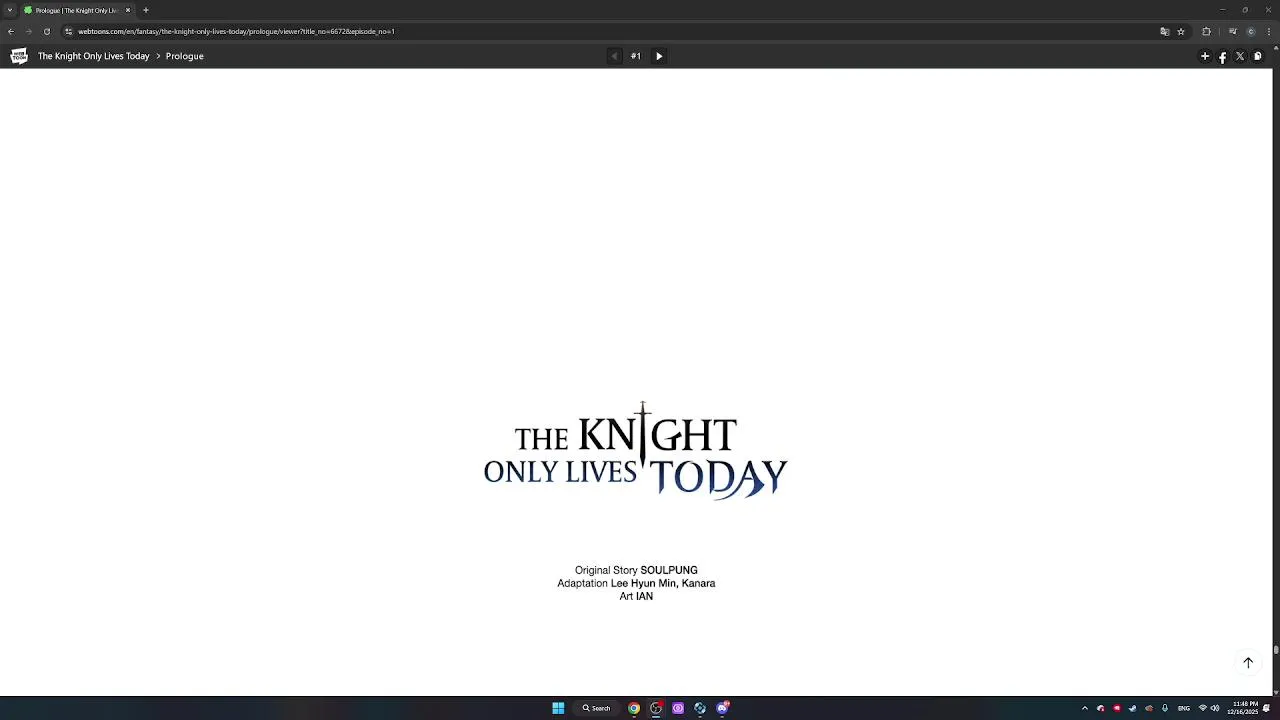The width and height of the screenshot is (1280, 720).
Task: Click the episode #1 indicator
Action: tap(636, 56)
